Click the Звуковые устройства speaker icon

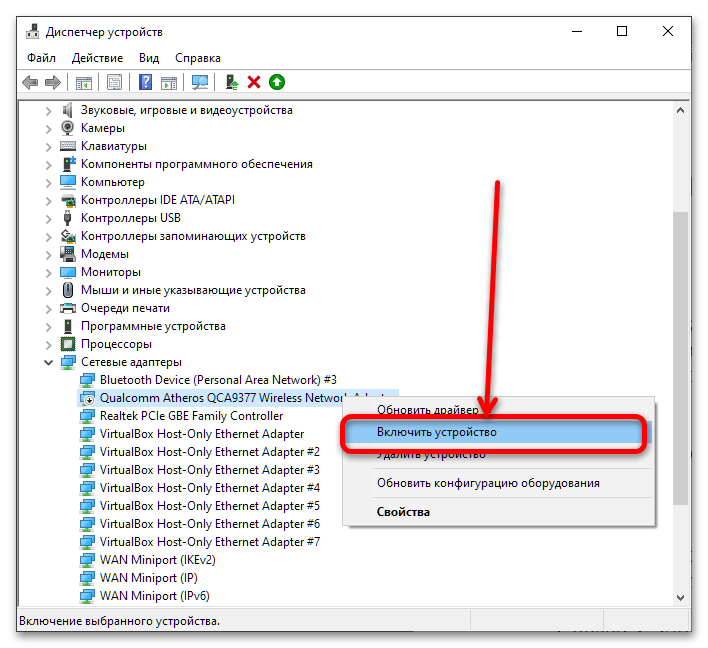(x=68, y=110)
